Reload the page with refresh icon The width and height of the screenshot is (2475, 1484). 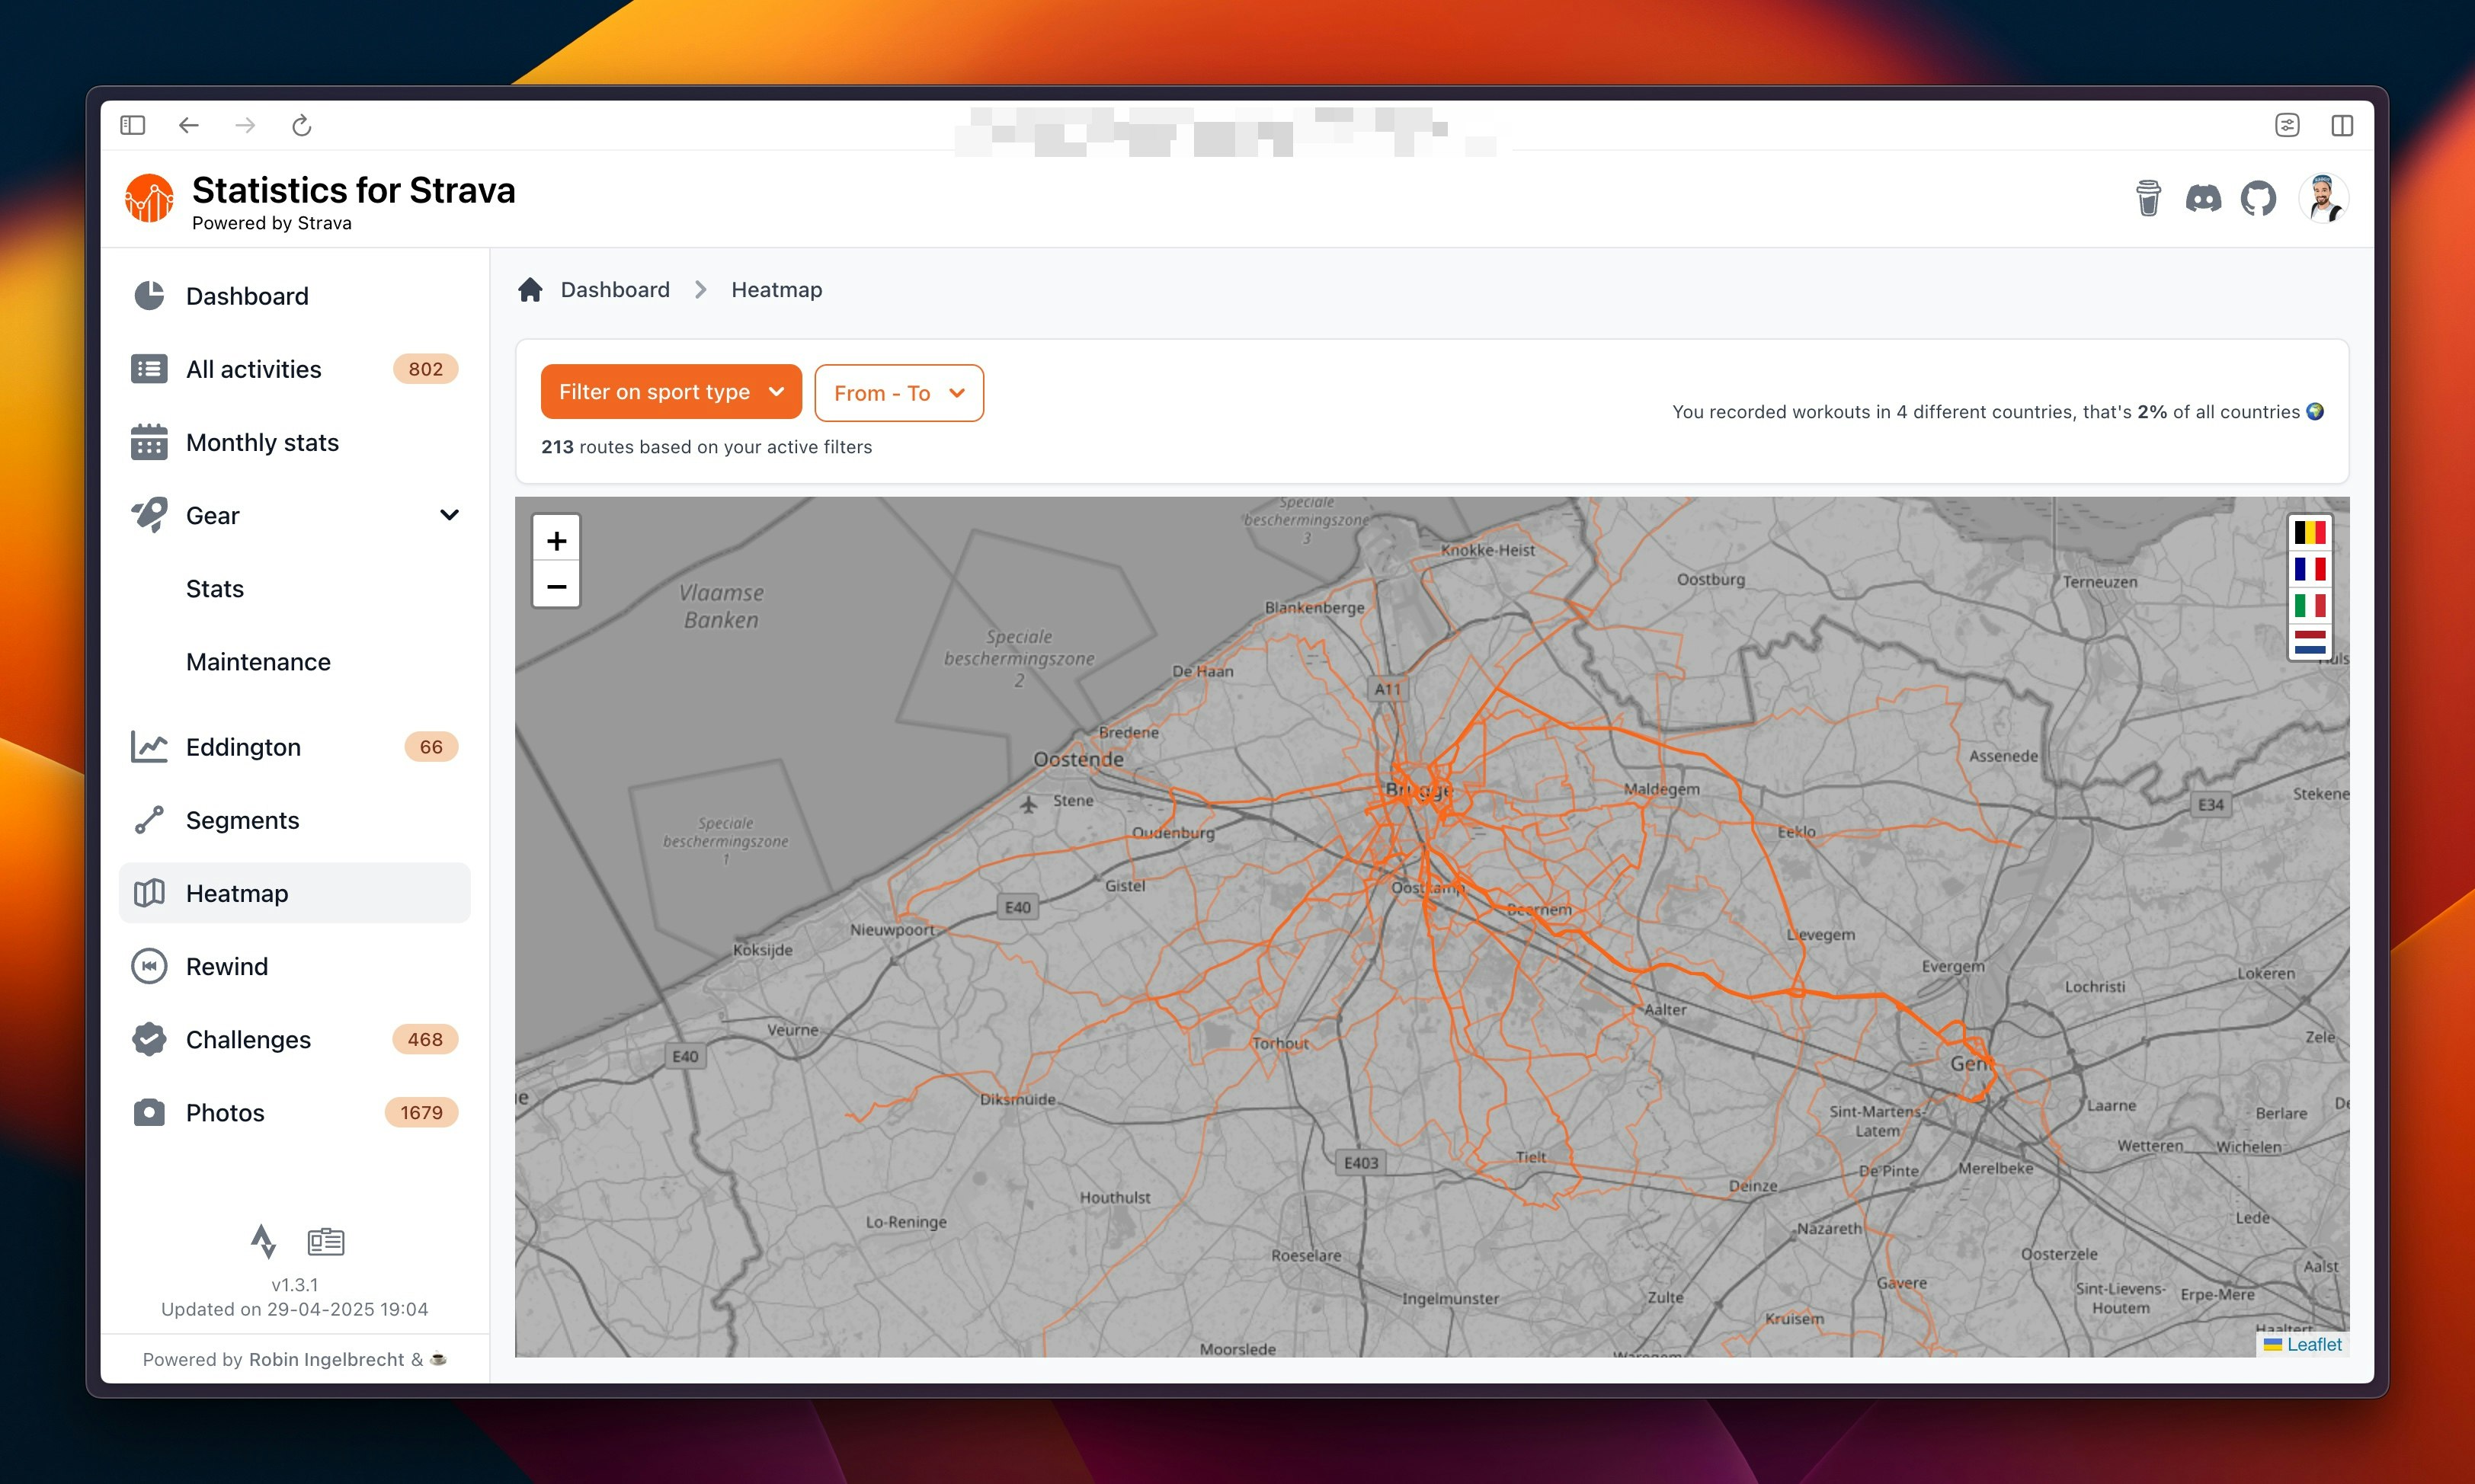pyautogui.click(x=301, y=125)
